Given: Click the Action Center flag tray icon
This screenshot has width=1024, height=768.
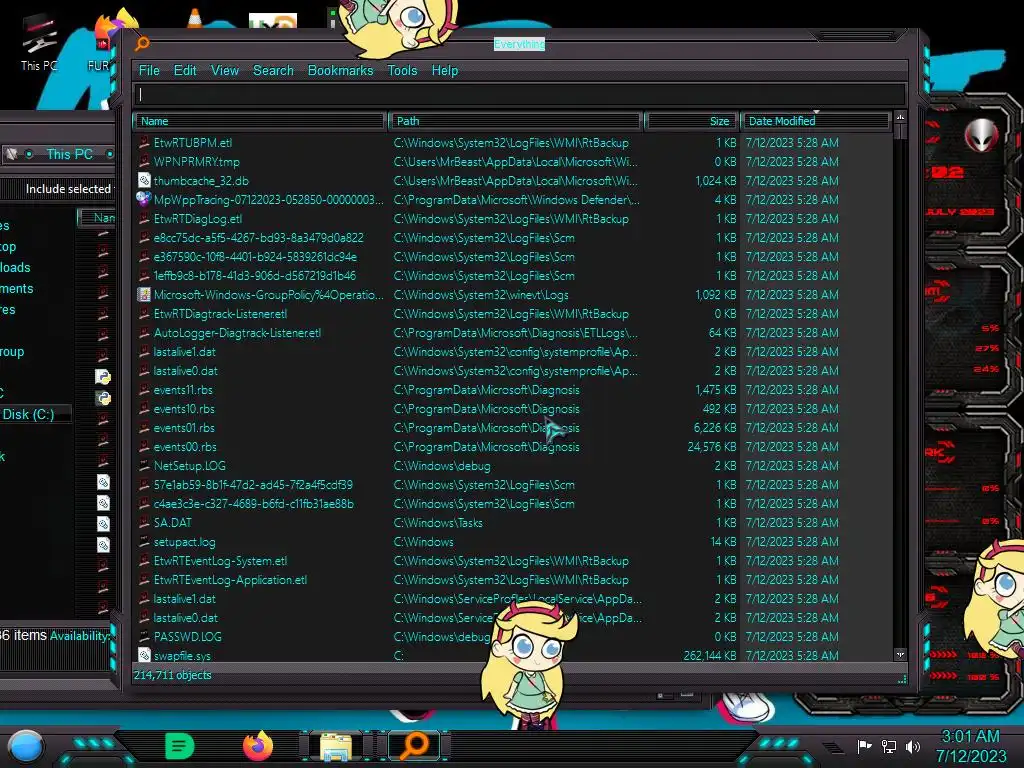Looking at the screenshot, I should click(x=865, y=746).
